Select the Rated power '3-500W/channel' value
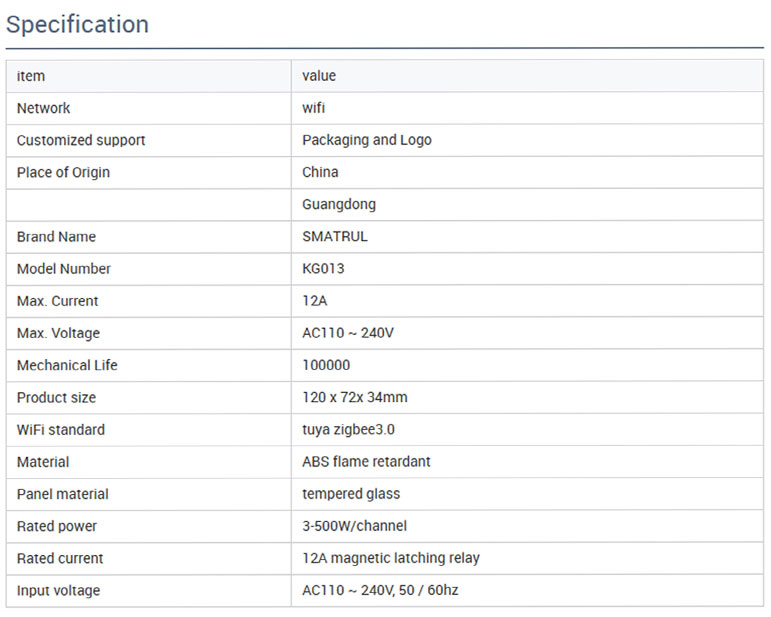This screenshot has height=617, width=771. coord(355,526)
